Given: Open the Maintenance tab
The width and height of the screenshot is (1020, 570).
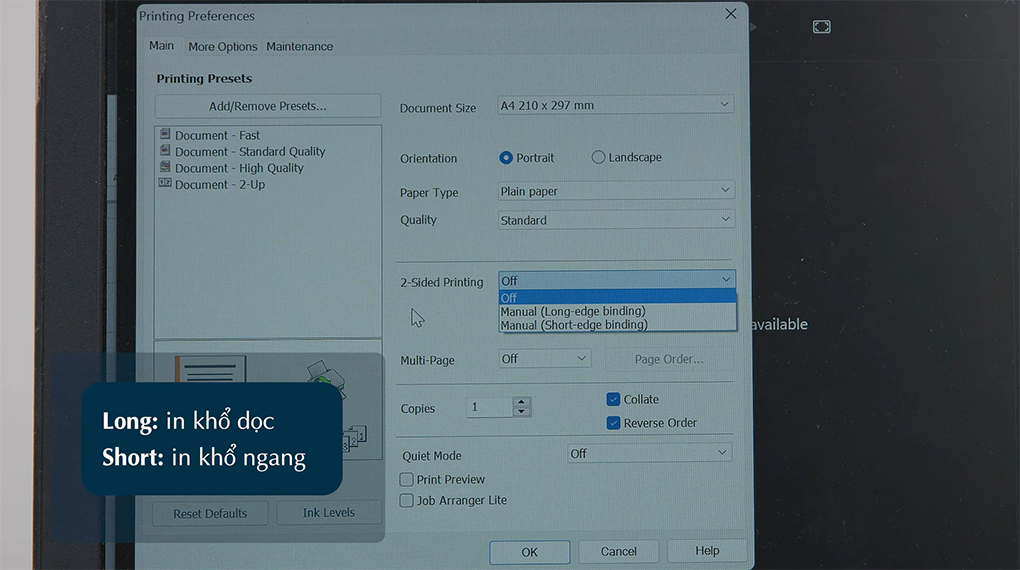Looking at the screenshot, I should tap(299, 47).
